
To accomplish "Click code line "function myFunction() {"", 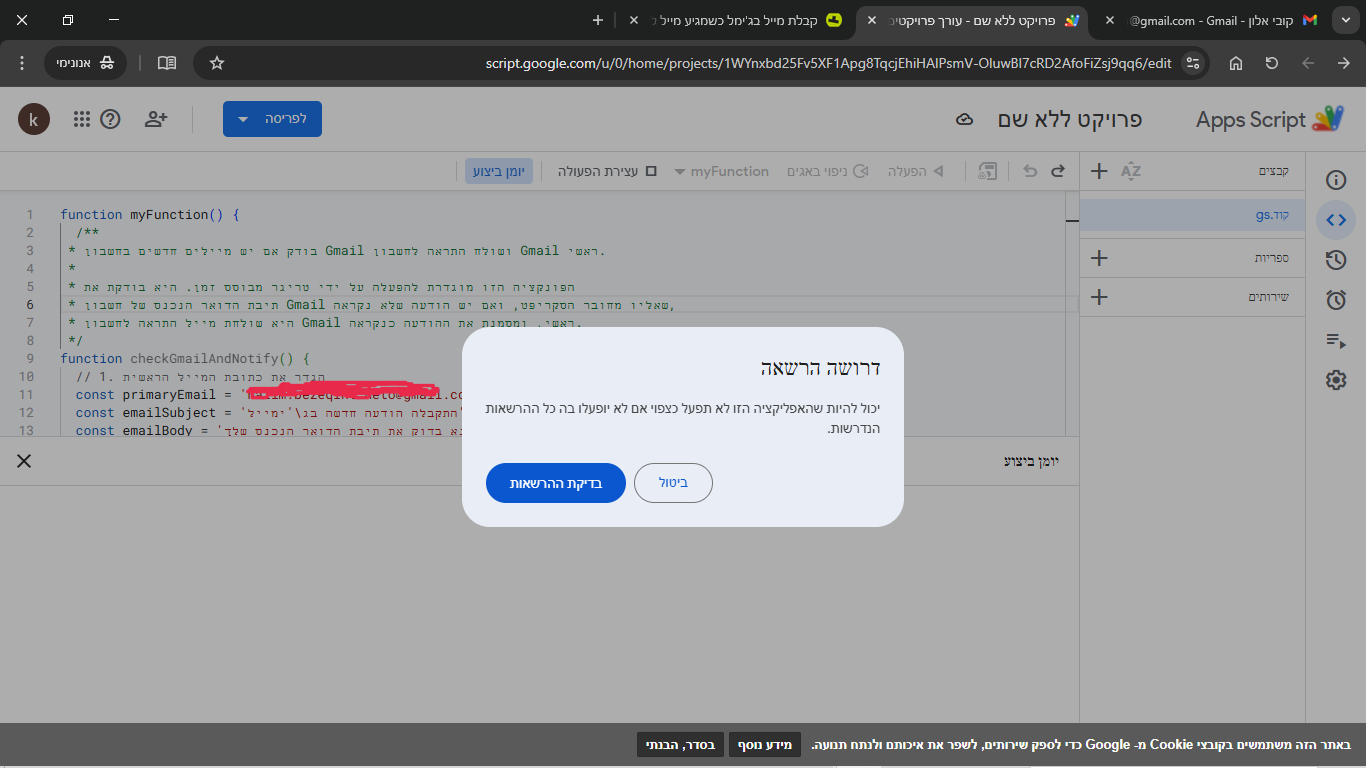I will pos(150,214).
